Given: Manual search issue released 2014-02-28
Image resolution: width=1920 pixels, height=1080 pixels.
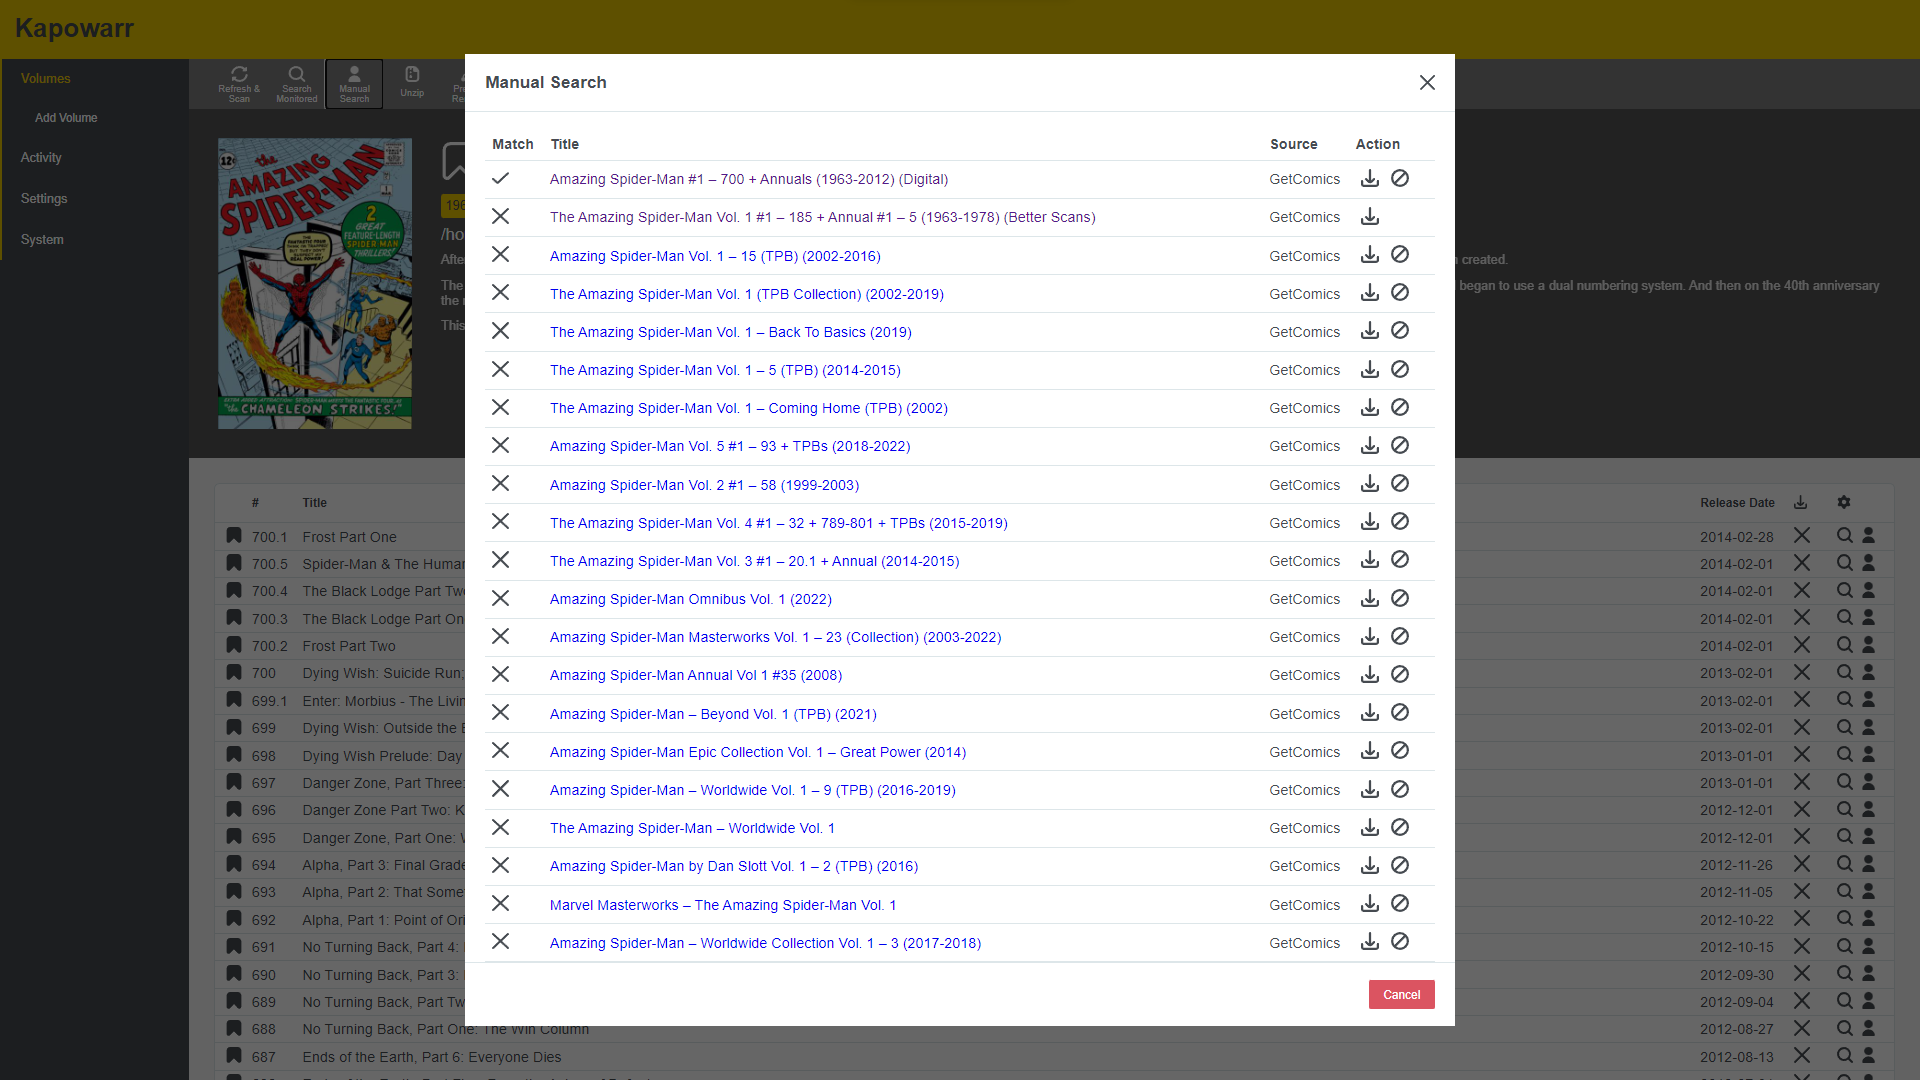Looking at the screenshot, I should 1868,536.
